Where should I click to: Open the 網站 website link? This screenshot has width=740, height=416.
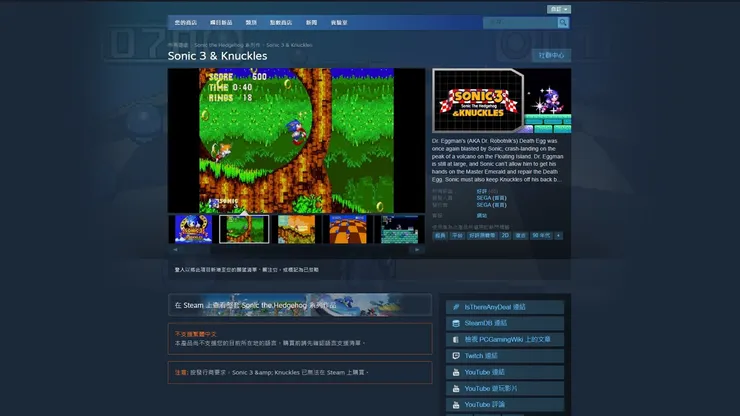coord(482,215)
